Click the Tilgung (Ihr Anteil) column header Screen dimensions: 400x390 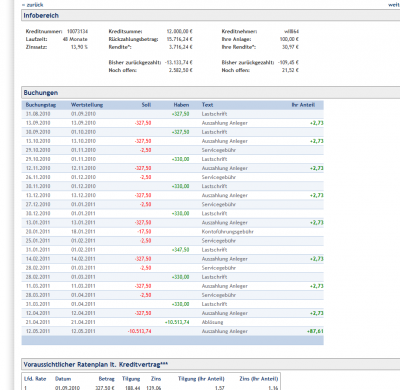pyautogui.click(x=201, y=379)
